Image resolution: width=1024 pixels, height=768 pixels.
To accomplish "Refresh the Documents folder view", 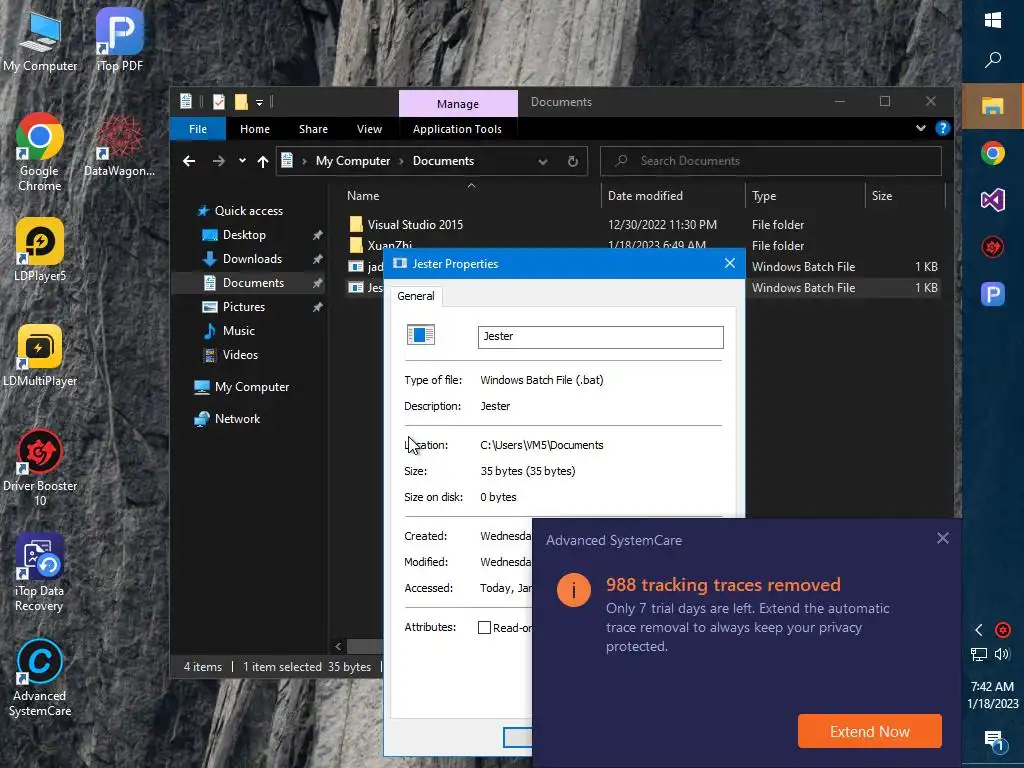I will [x=573, y=161].
